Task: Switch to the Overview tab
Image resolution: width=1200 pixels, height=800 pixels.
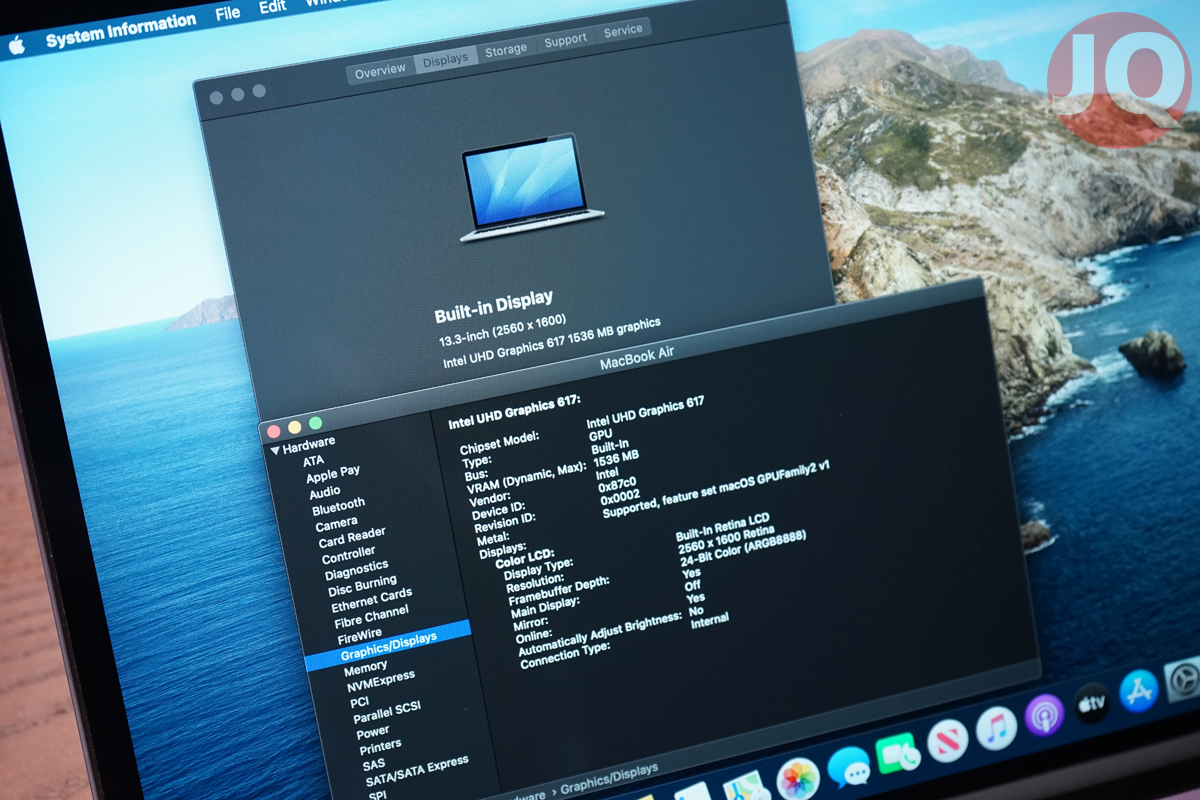Action: 380,71
